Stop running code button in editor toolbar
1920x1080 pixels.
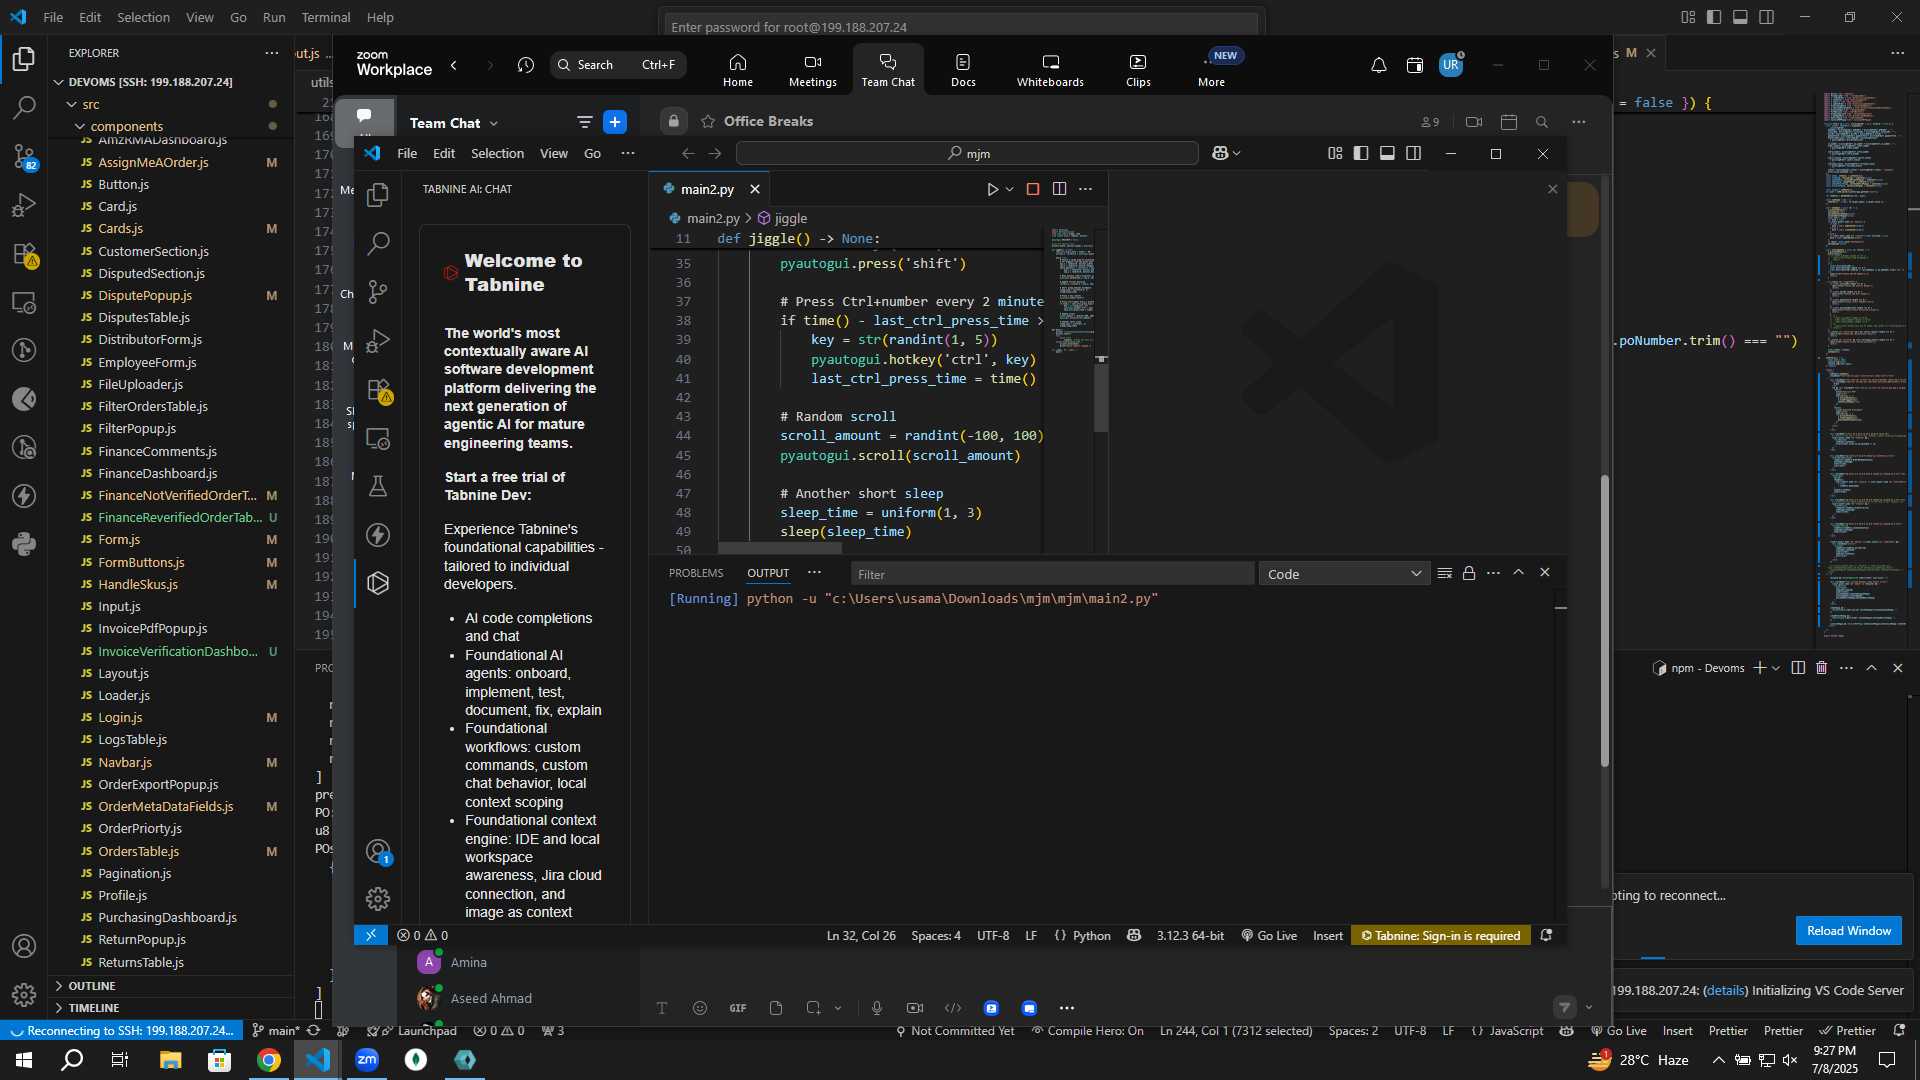(1033, 189)
